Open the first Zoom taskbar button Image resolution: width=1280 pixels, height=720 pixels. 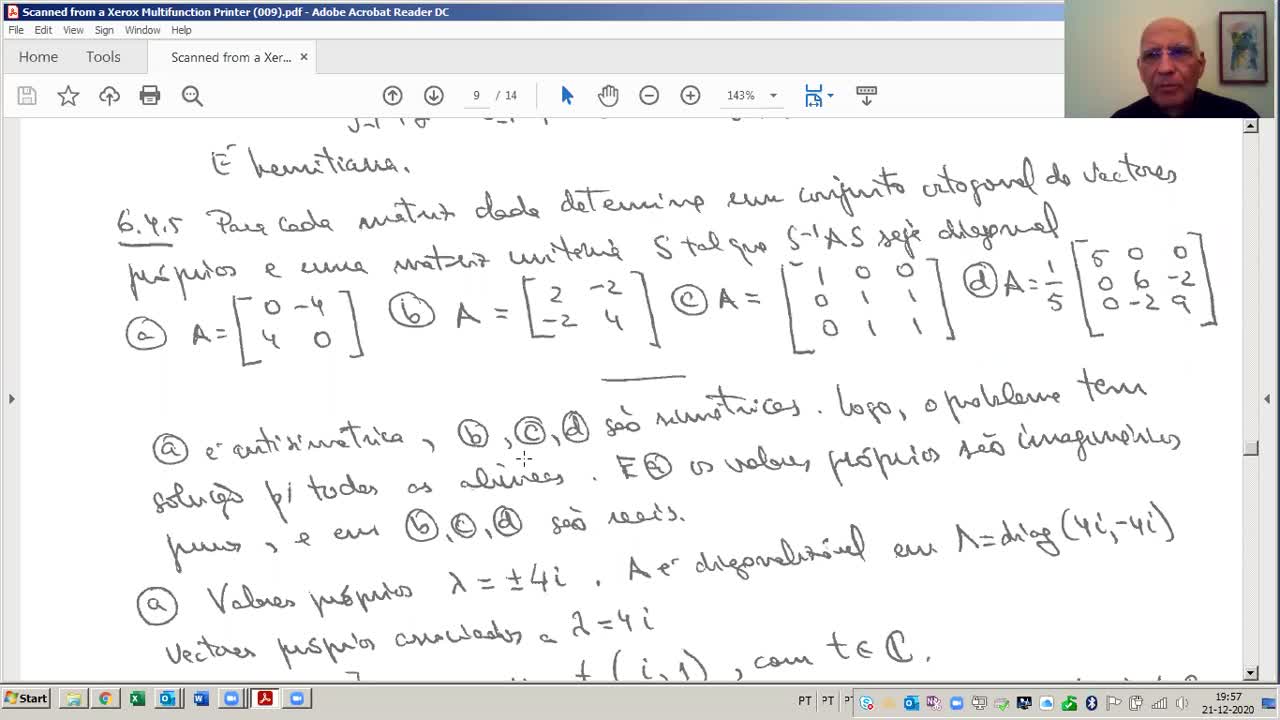[232, 699]
